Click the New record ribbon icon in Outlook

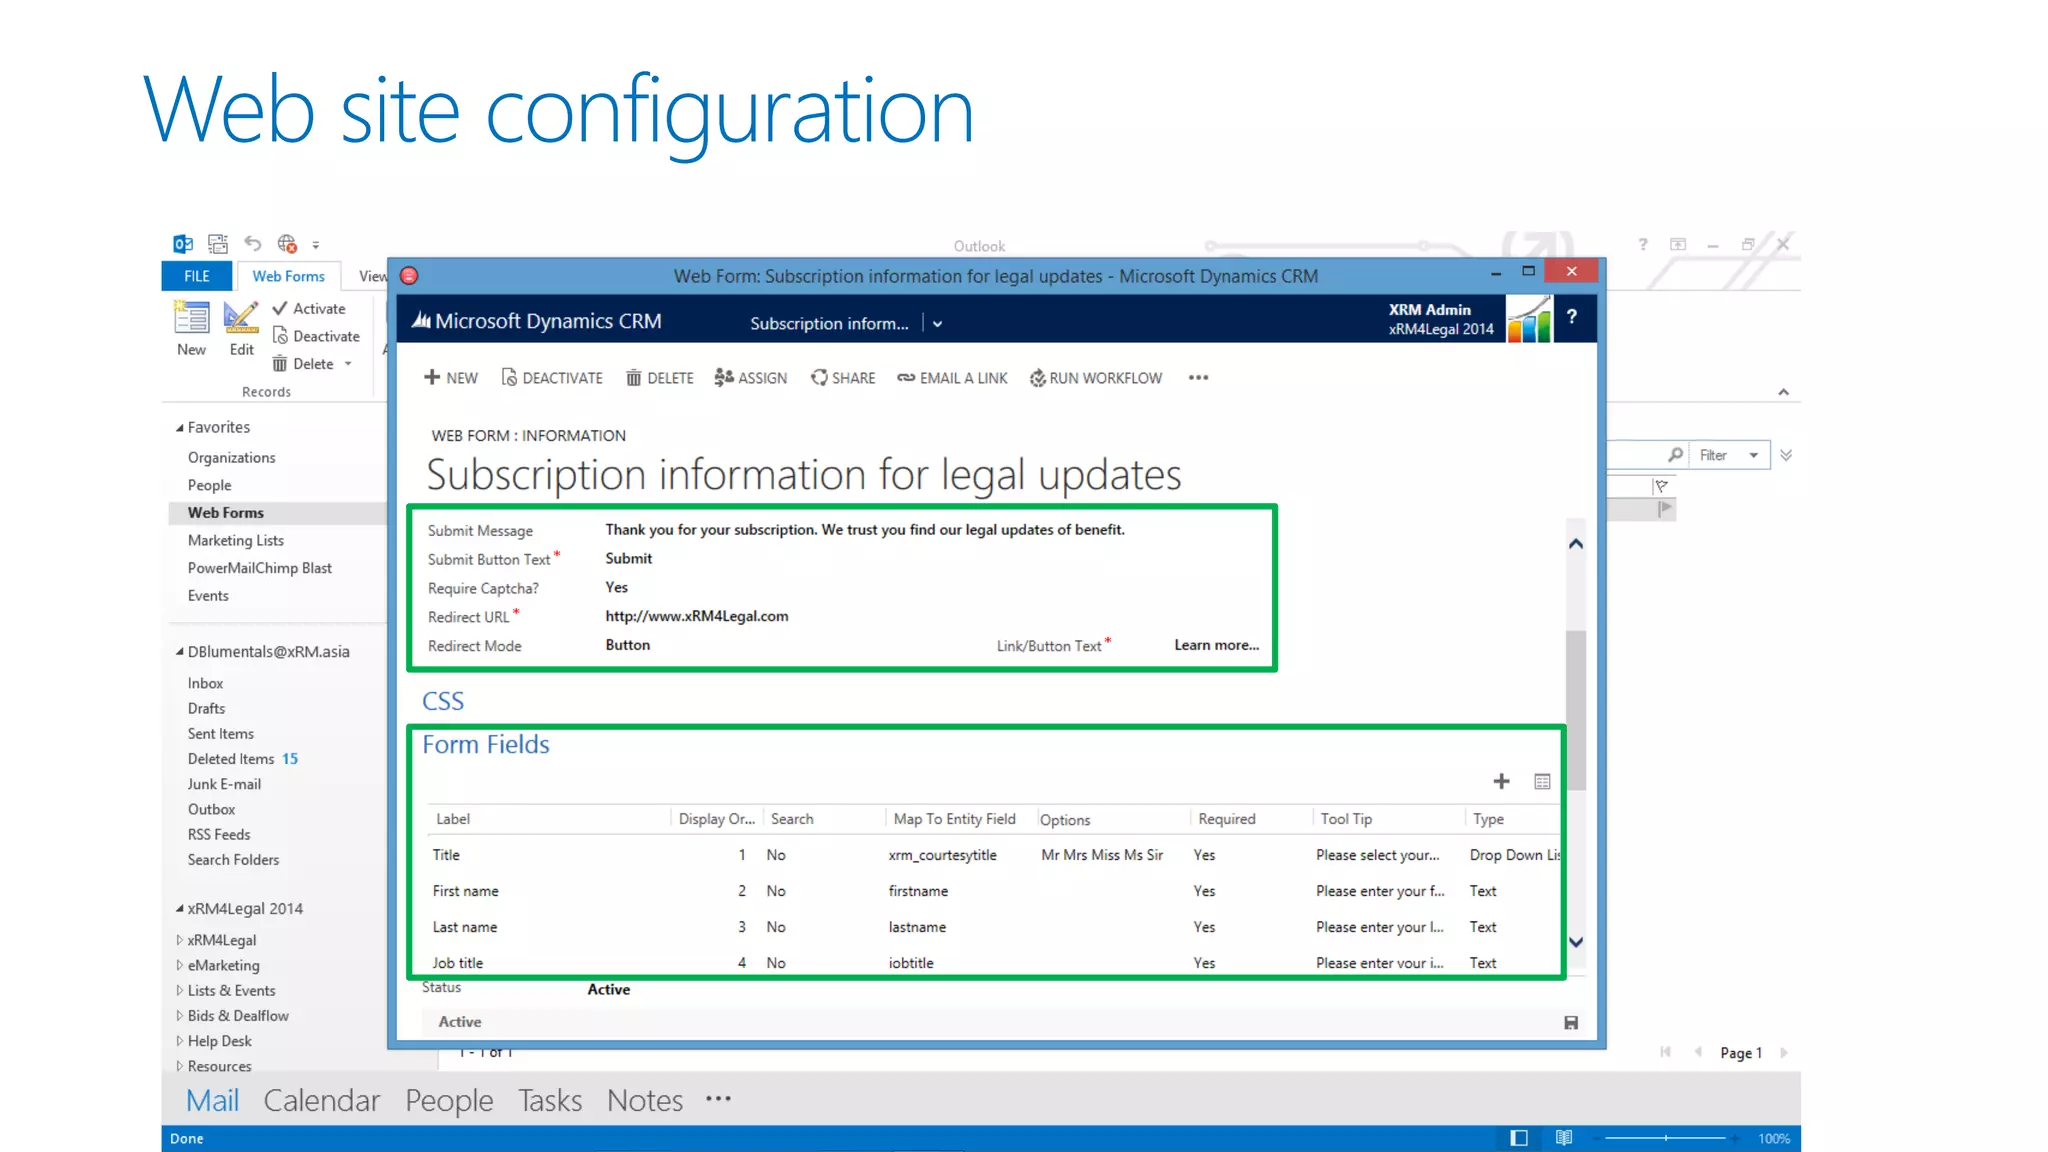[191, 317]
